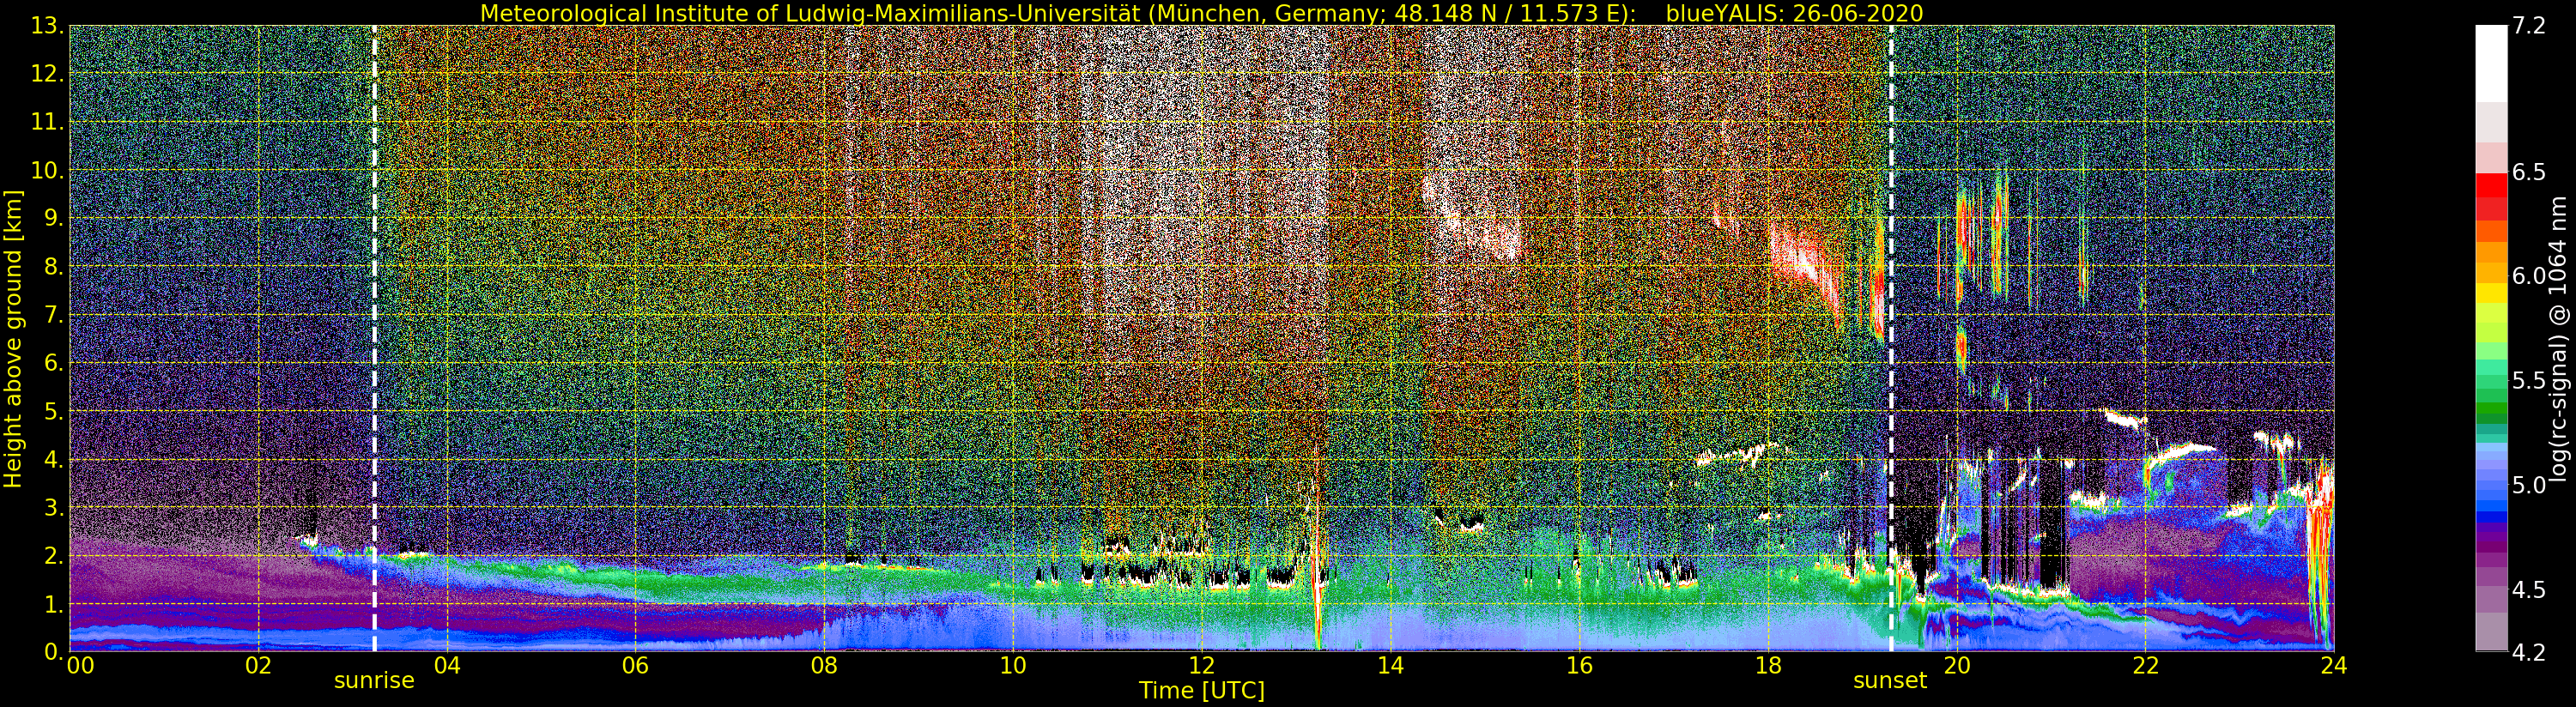
Task: Click the 'Height above ground [km]' axis label
Action: (x=13, y=338)
